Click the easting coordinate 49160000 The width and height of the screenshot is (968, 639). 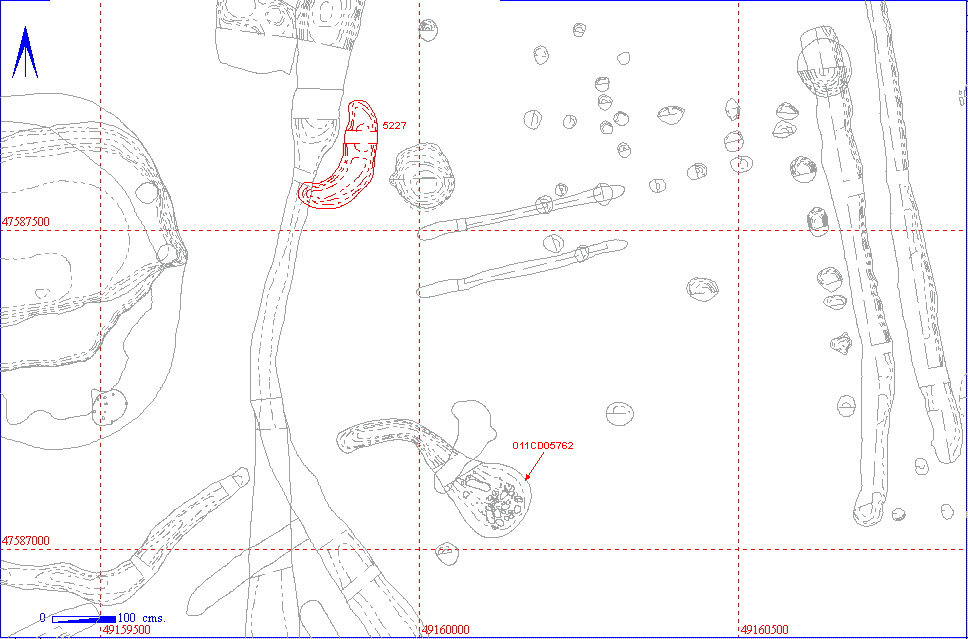click(x=446, y=630)
